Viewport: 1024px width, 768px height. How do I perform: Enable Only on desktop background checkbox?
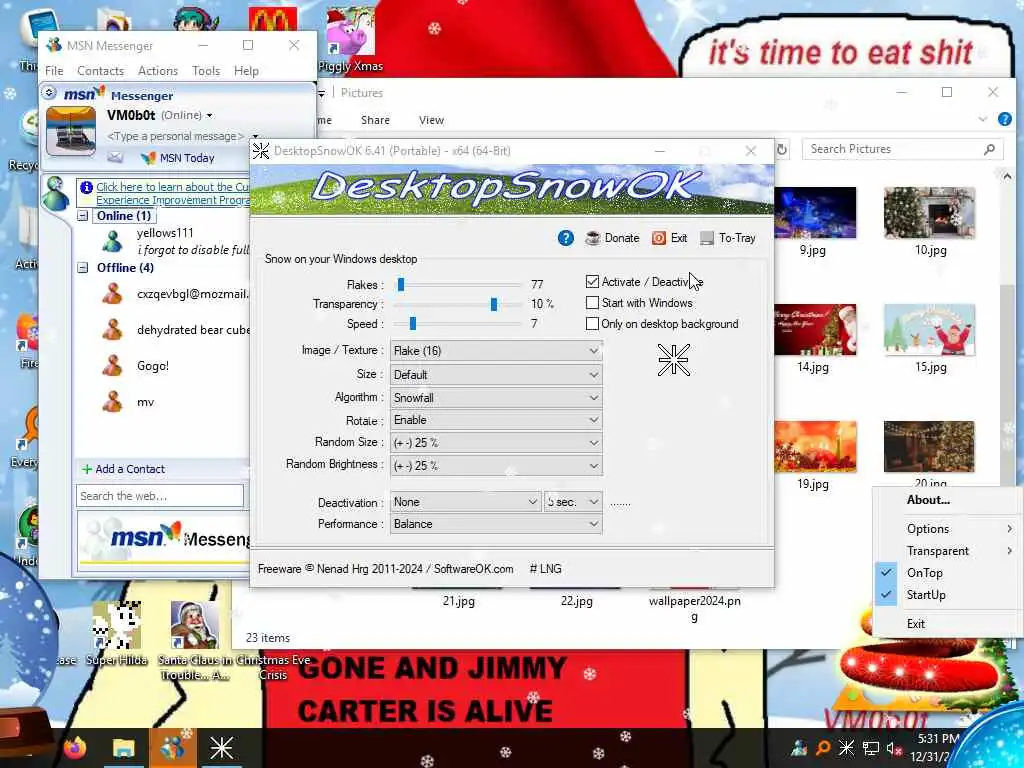tap(592, 324)
